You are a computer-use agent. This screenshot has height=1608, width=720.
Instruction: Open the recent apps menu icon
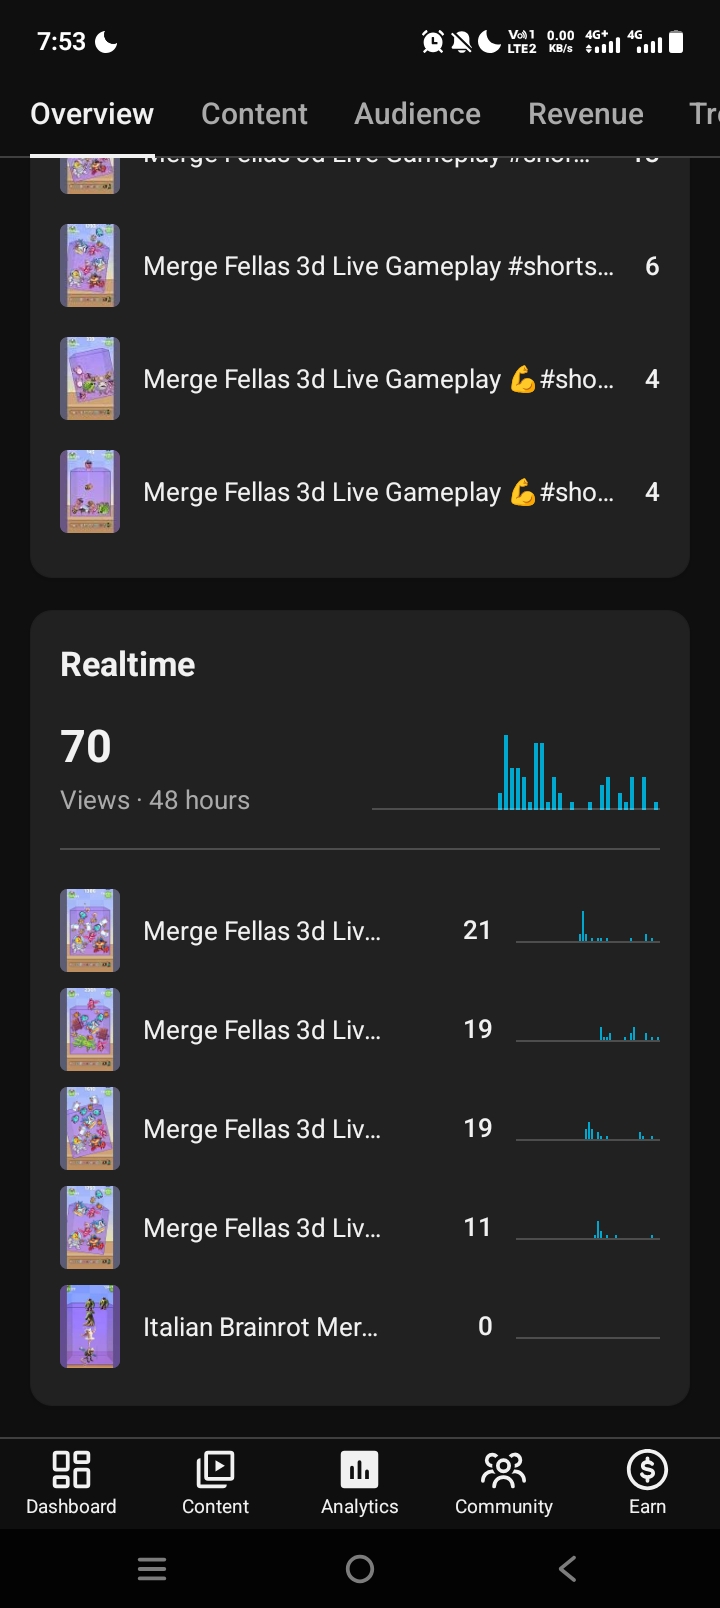pos(152,1568)
